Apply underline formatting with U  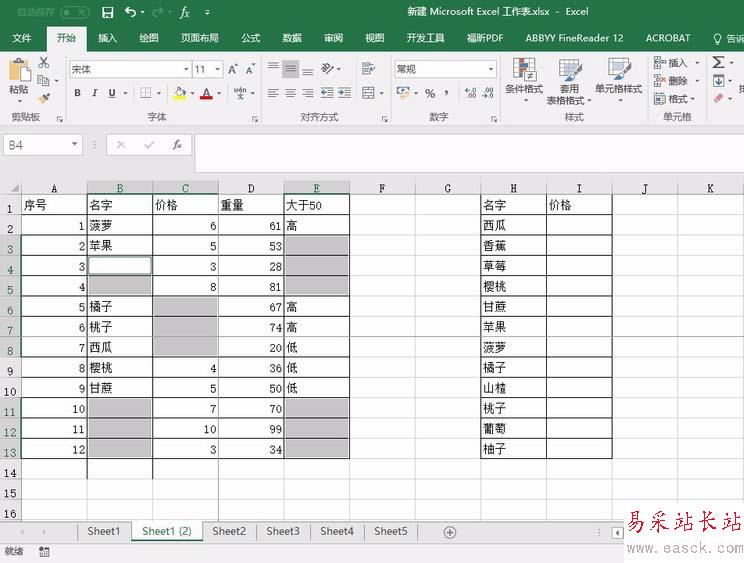click(112, 93)
